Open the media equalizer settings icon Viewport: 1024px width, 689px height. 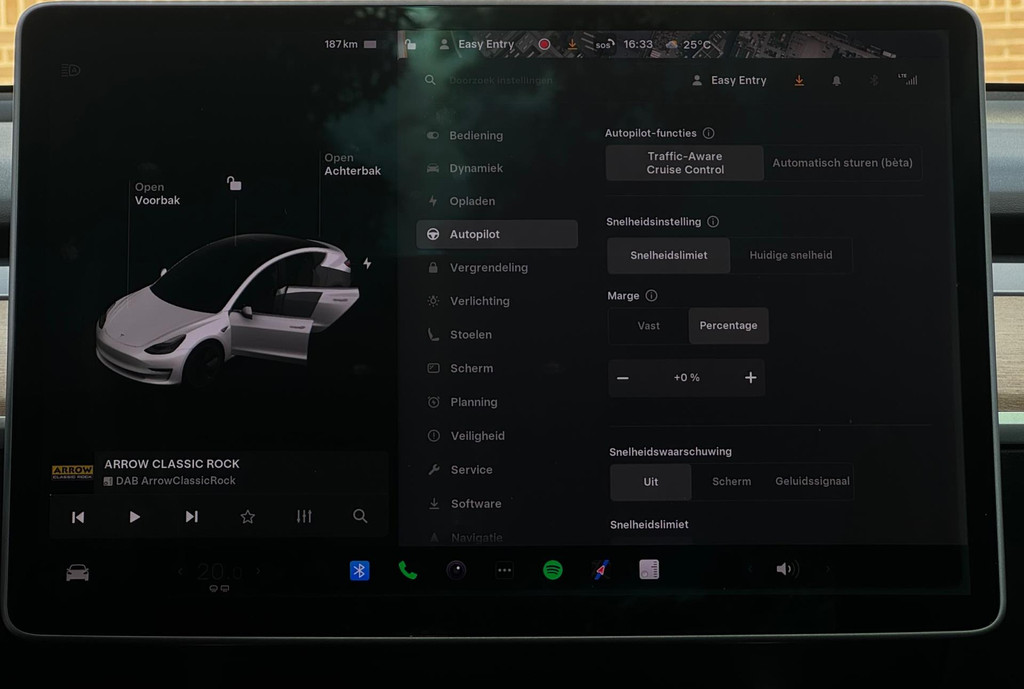tap(304, 516)
